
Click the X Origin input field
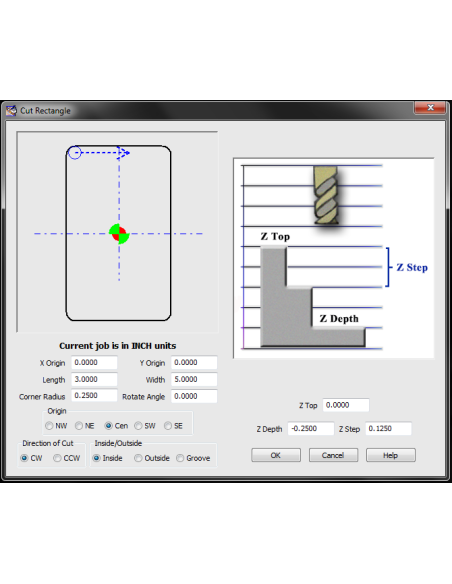94,363
